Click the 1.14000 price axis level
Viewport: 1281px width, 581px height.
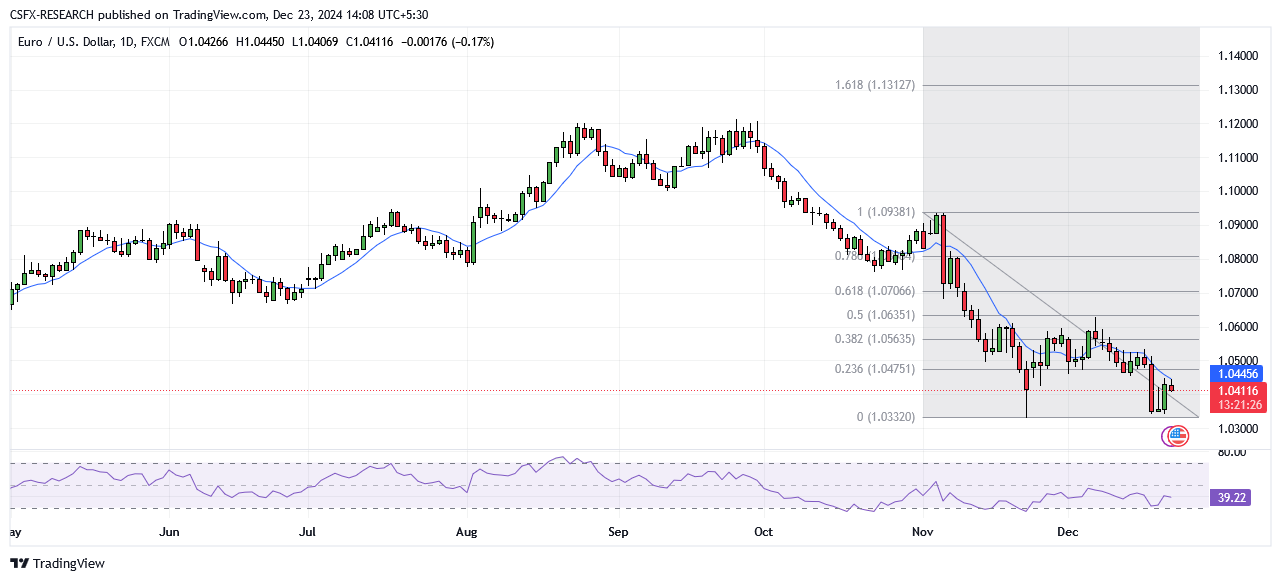(x=1237, y=56)
